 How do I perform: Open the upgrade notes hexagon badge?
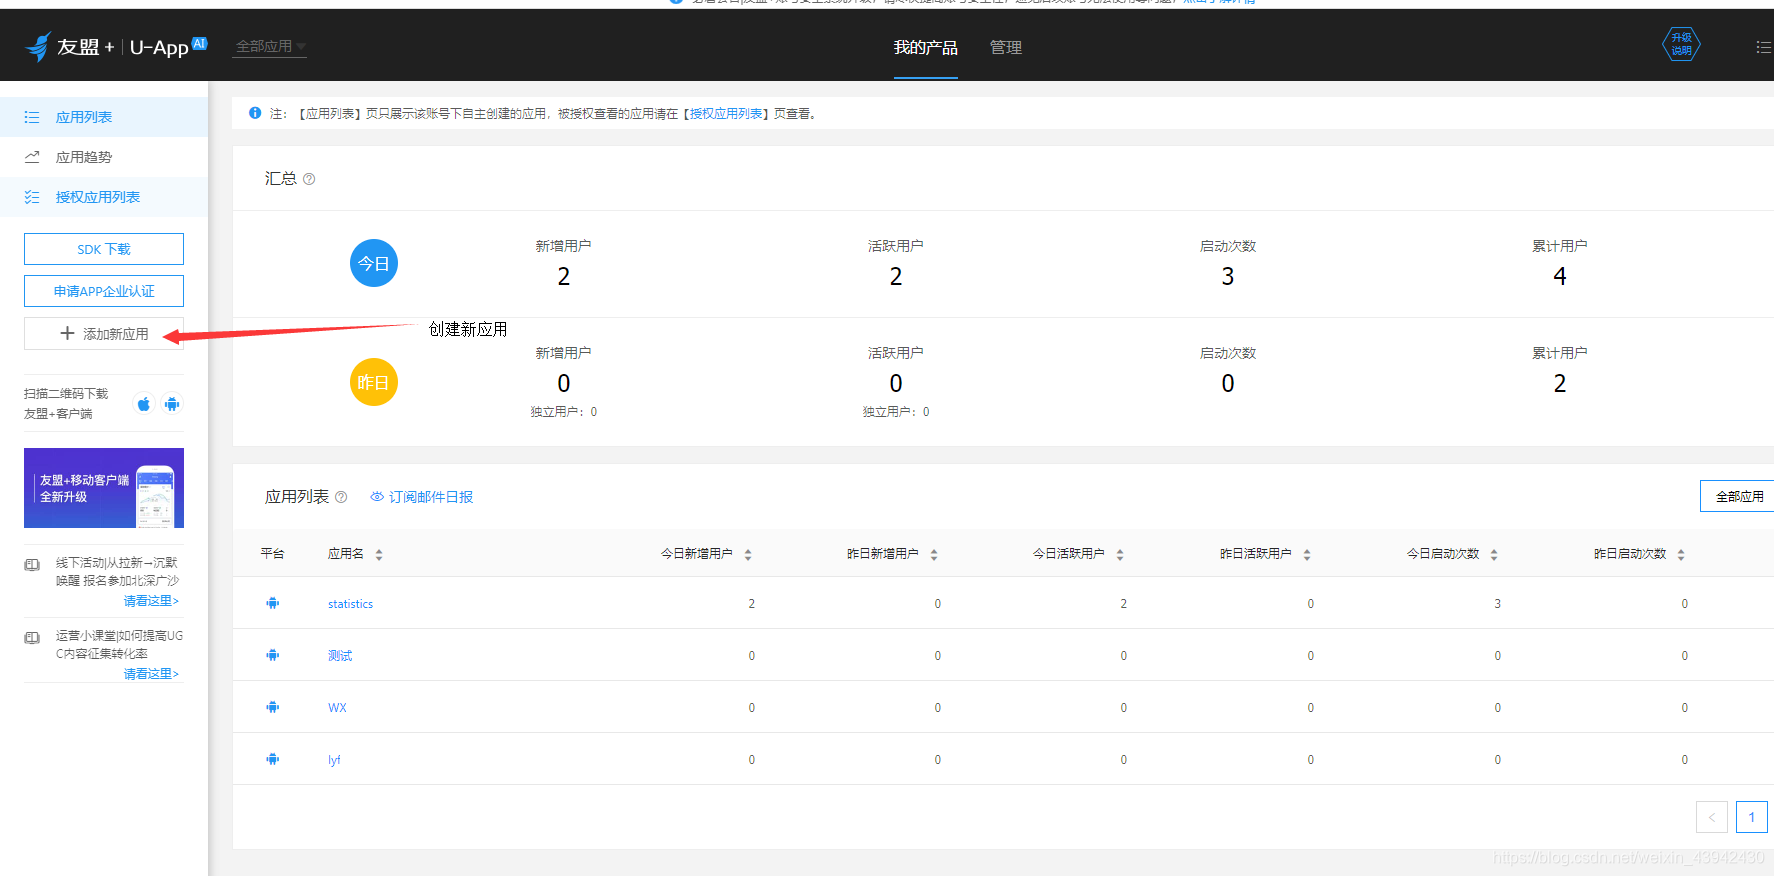1681,44
